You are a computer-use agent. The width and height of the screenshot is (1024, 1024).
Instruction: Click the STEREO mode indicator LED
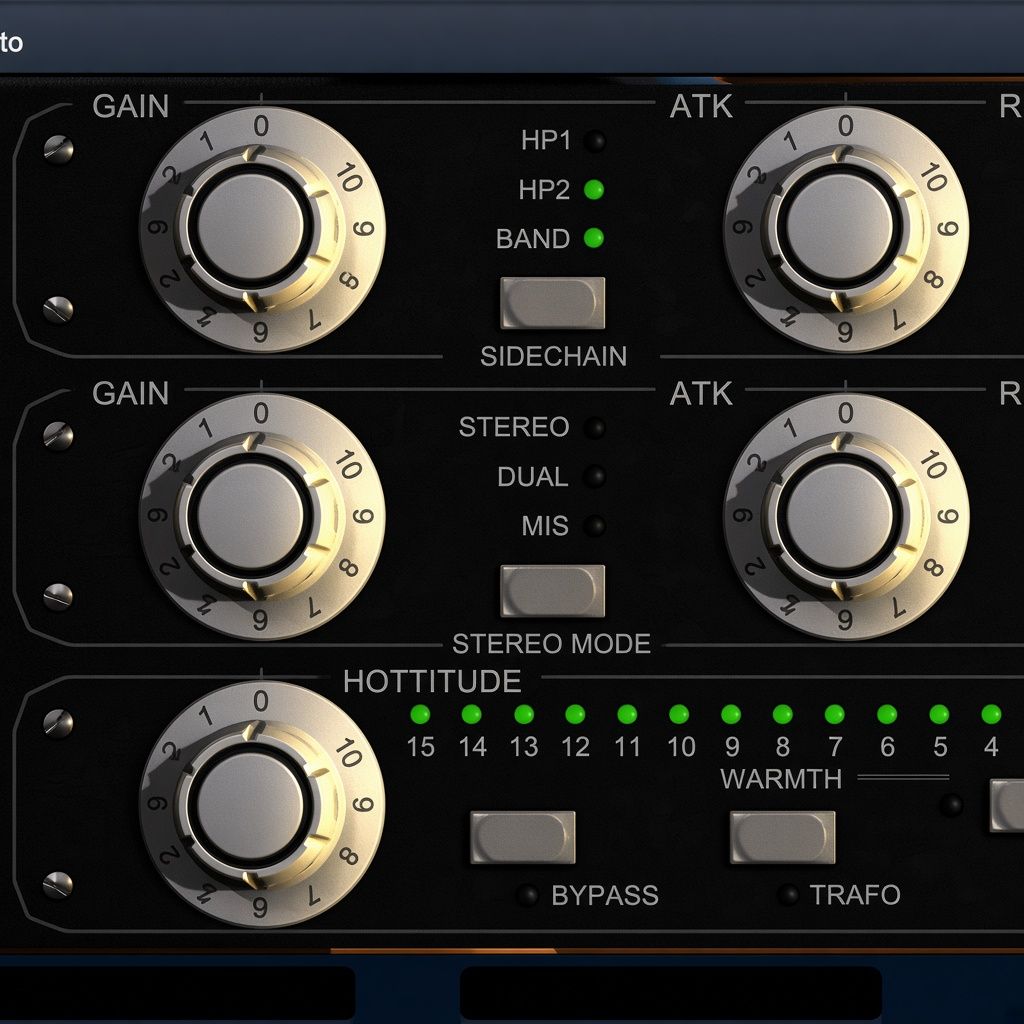point(594,428)
